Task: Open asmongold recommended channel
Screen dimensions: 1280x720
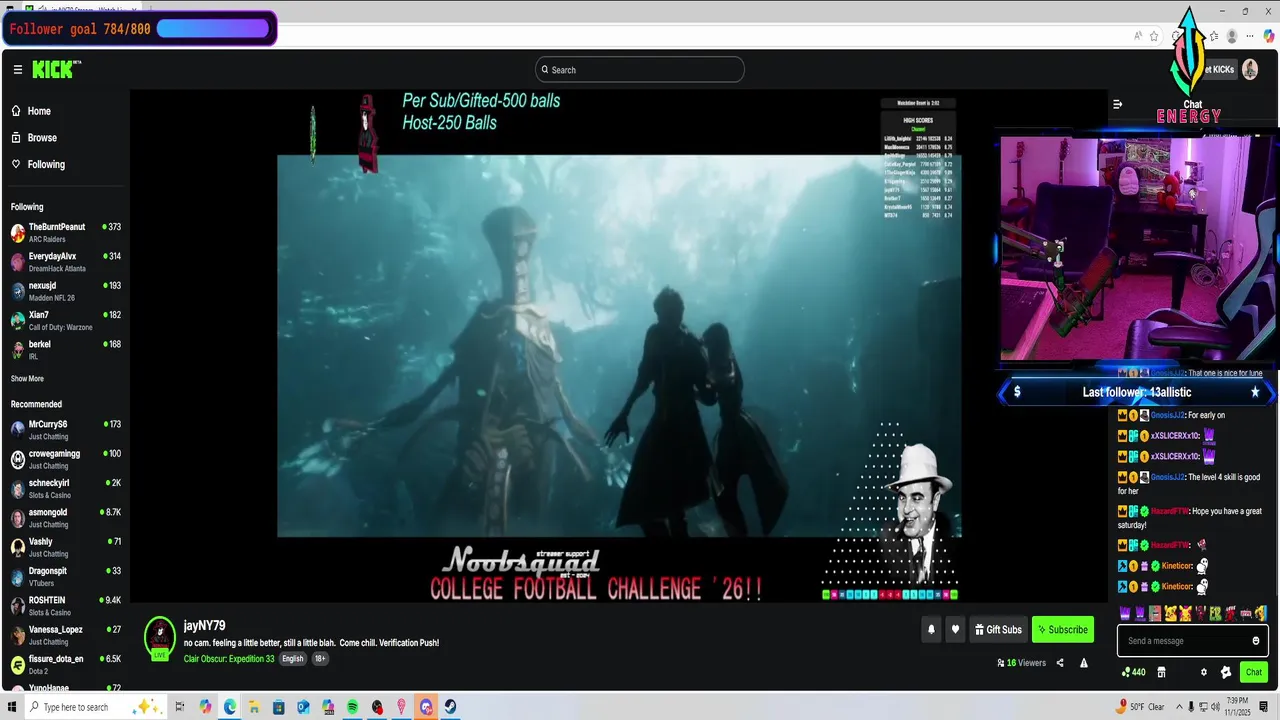Action: (x=65, y=518)
